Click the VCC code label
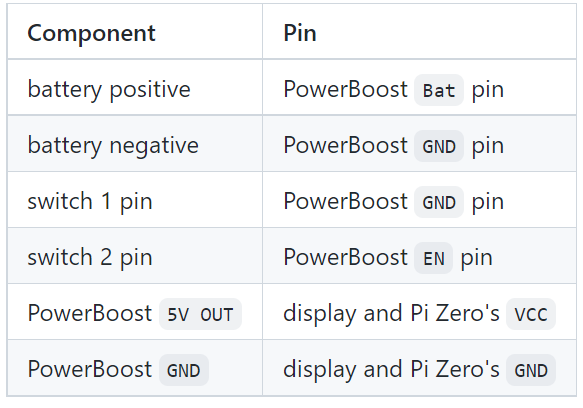The width and height of the screenshot is (583, 408). click(x=531, y=314)
